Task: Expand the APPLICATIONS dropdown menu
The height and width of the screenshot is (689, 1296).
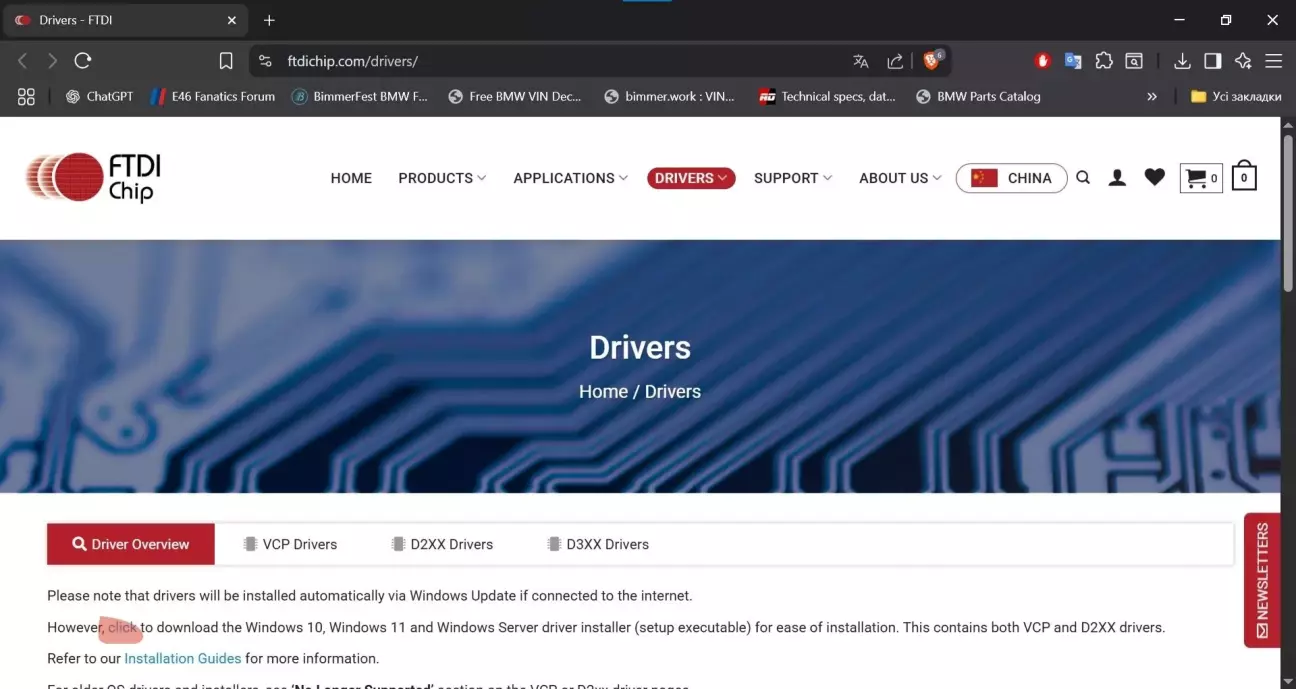Action: coord(571,178)
